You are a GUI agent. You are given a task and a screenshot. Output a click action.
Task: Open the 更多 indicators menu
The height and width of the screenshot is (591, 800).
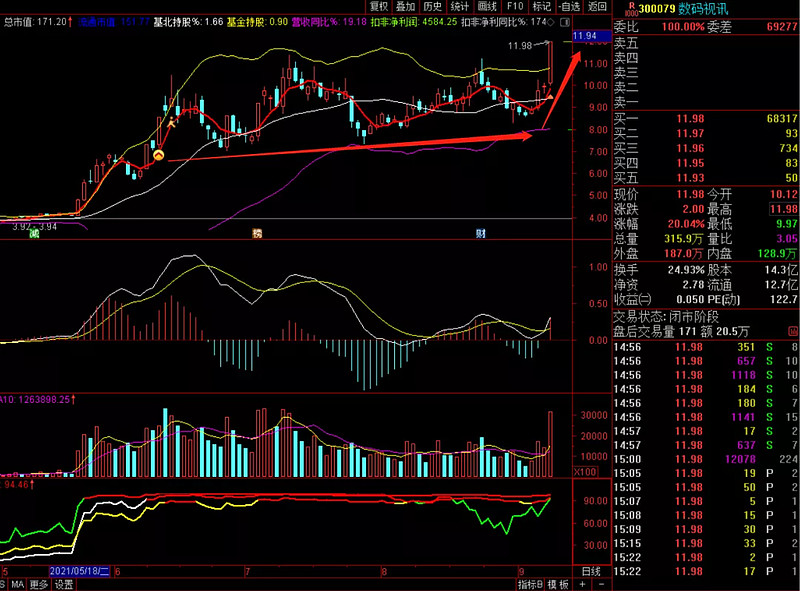(x=39, y=584)
